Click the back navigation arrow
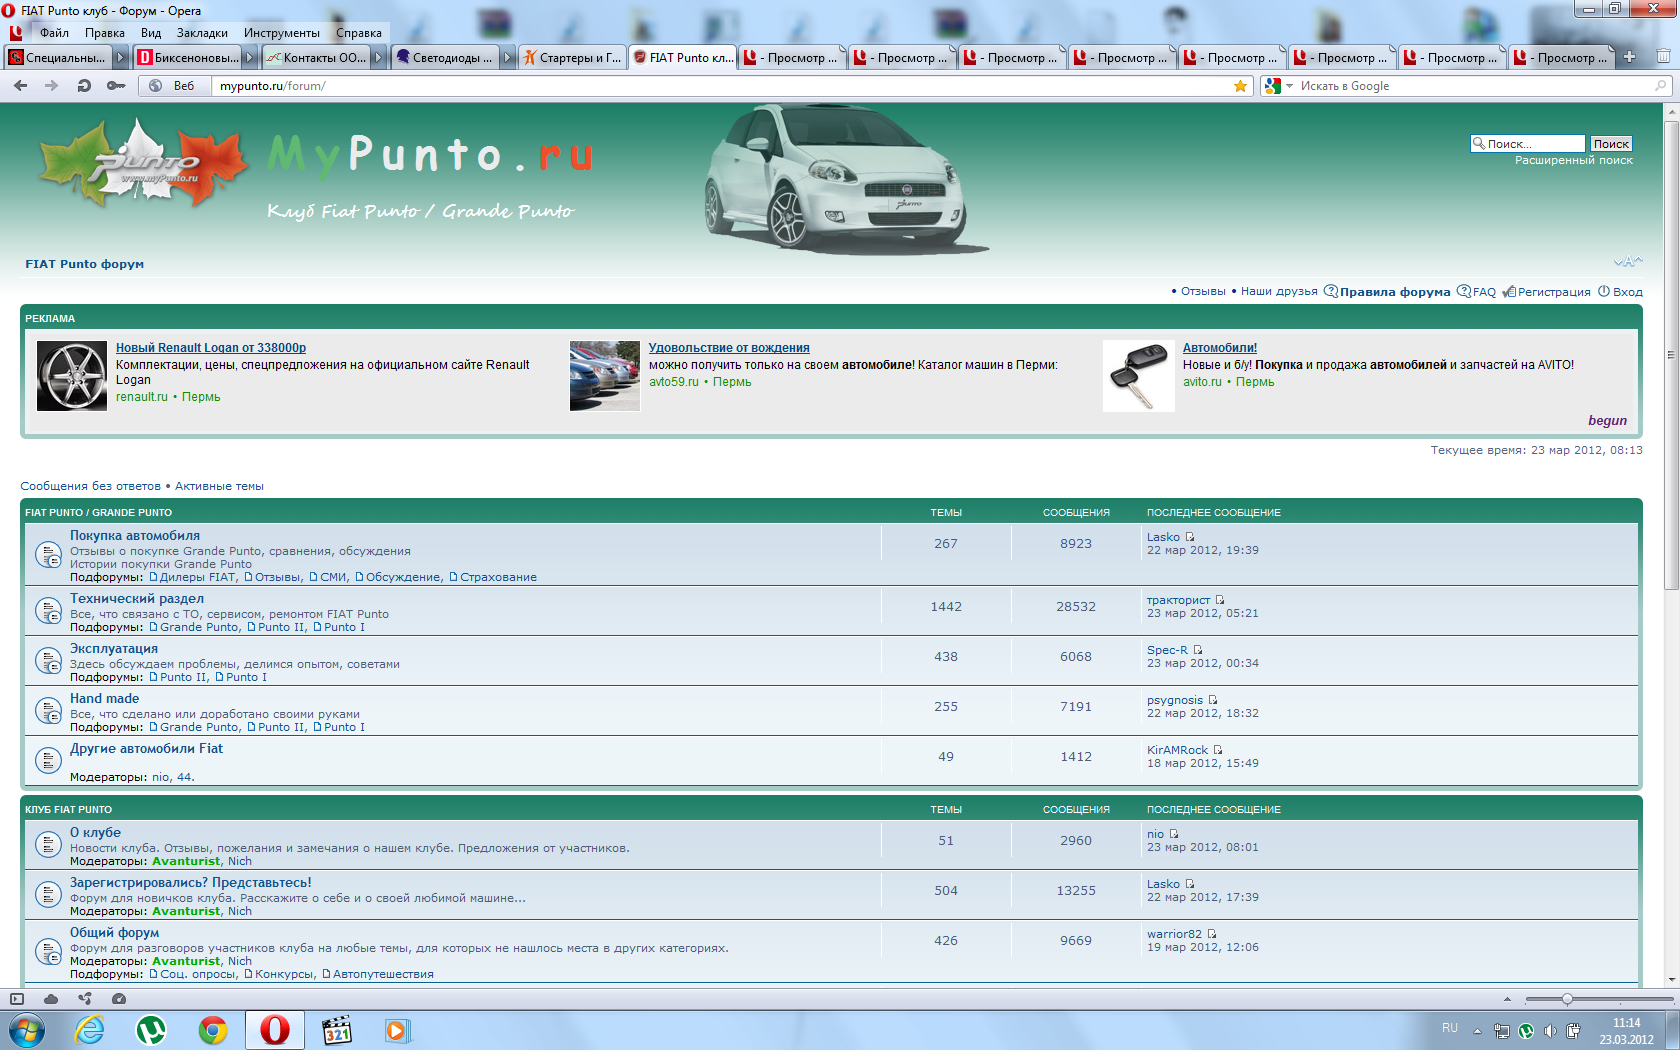Screen dimensions: 1680x1050 tap(21, 86)
